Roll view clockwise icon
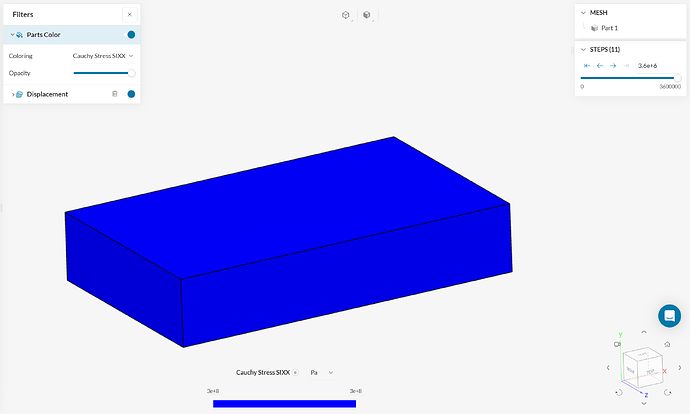Screen dimensions: 690x414 coord(668,392)
